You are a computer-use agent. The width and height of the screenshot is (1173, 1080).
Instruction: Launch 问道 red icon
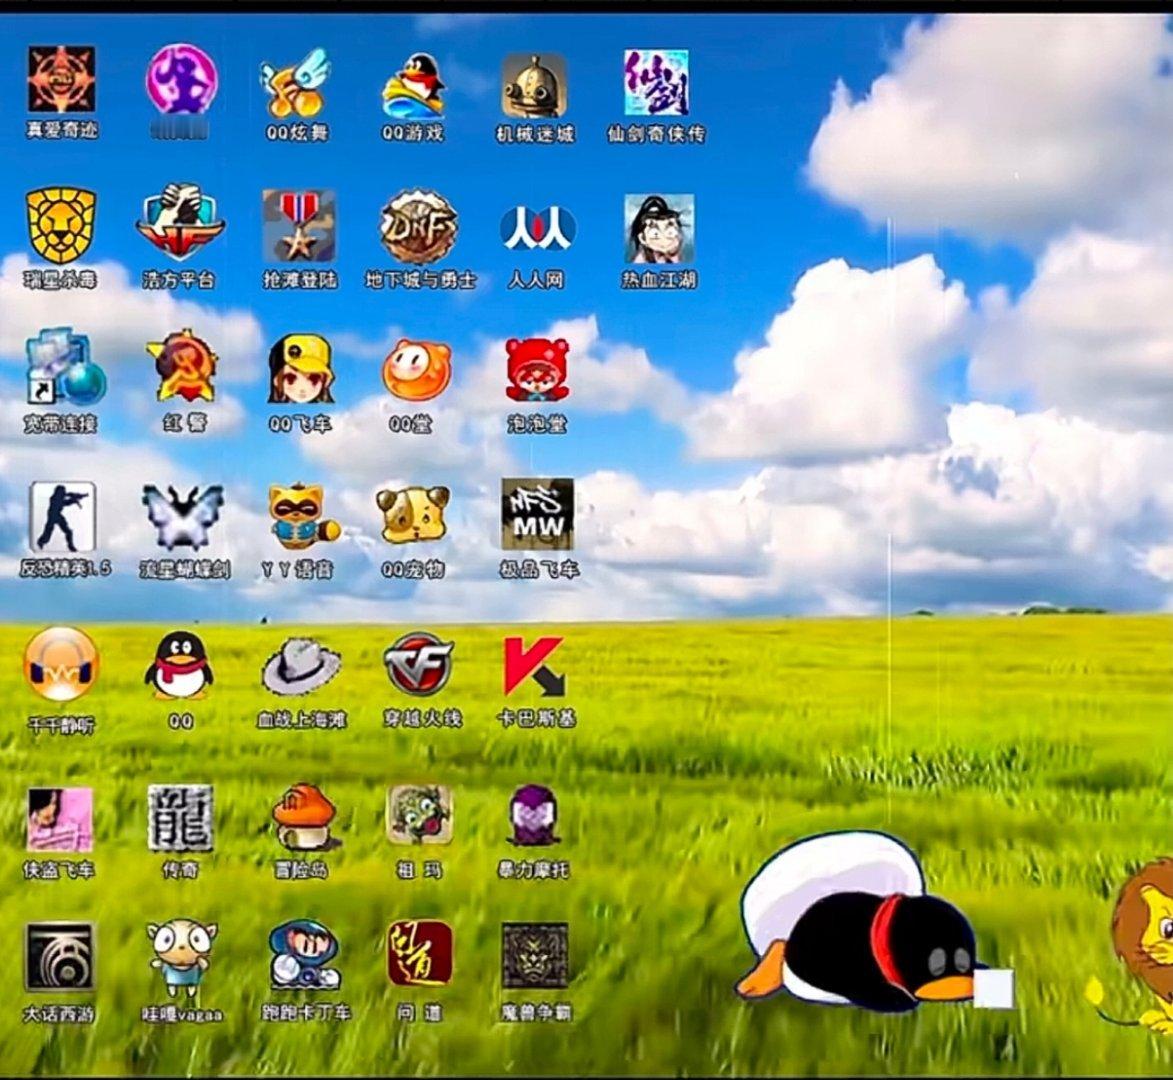coord(420,954)
